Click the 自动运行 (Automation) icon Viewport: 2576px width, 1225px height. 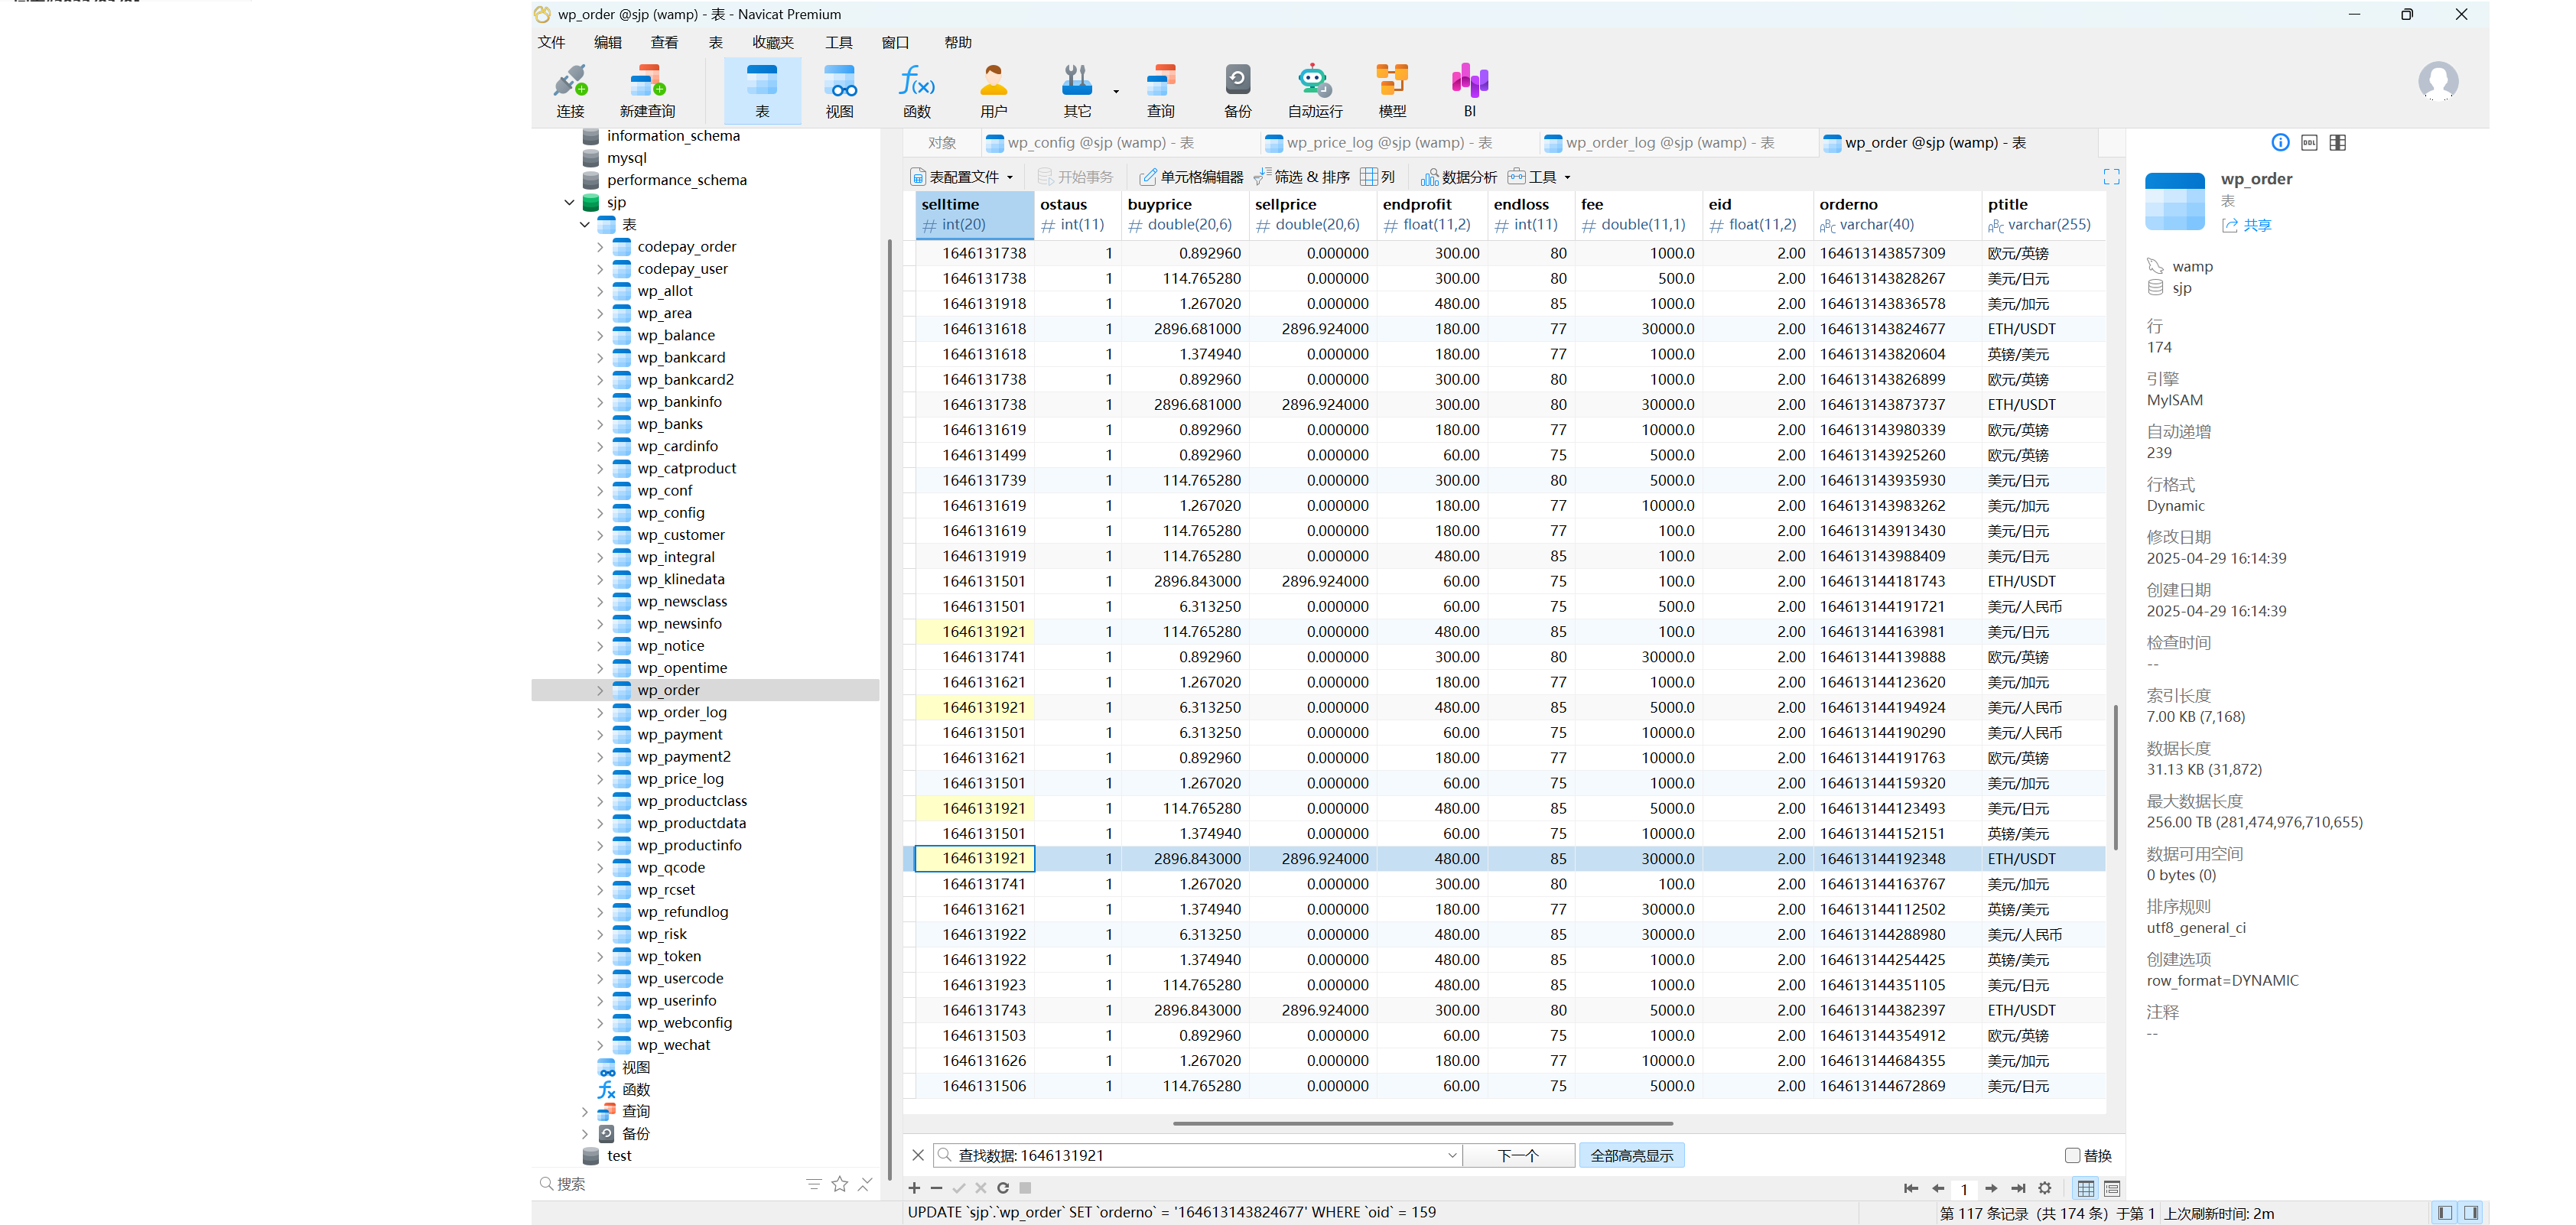[1314, 90]
